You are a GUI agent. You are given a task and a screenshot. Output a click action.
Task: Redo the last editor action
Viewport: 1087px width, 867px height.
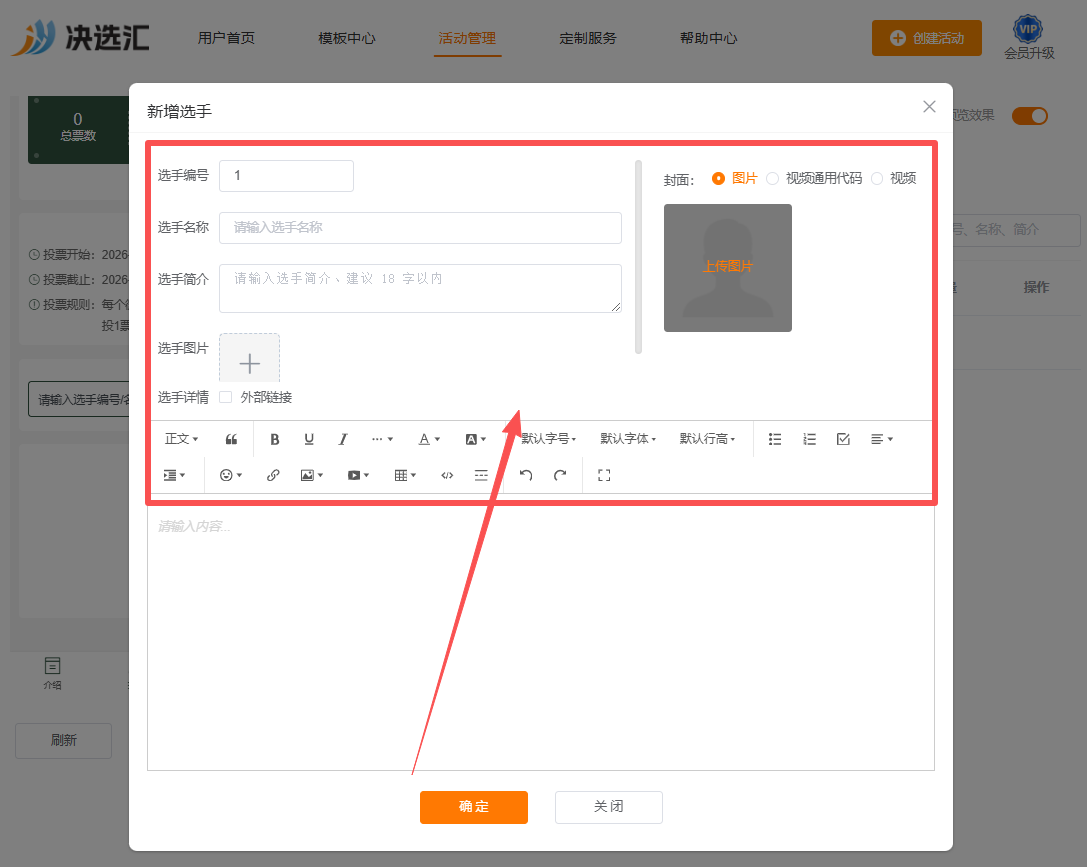560,475
